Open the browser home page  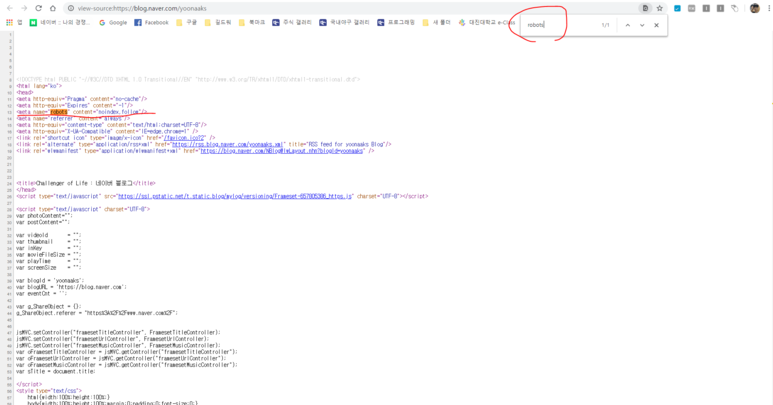(x=53, y=8)
